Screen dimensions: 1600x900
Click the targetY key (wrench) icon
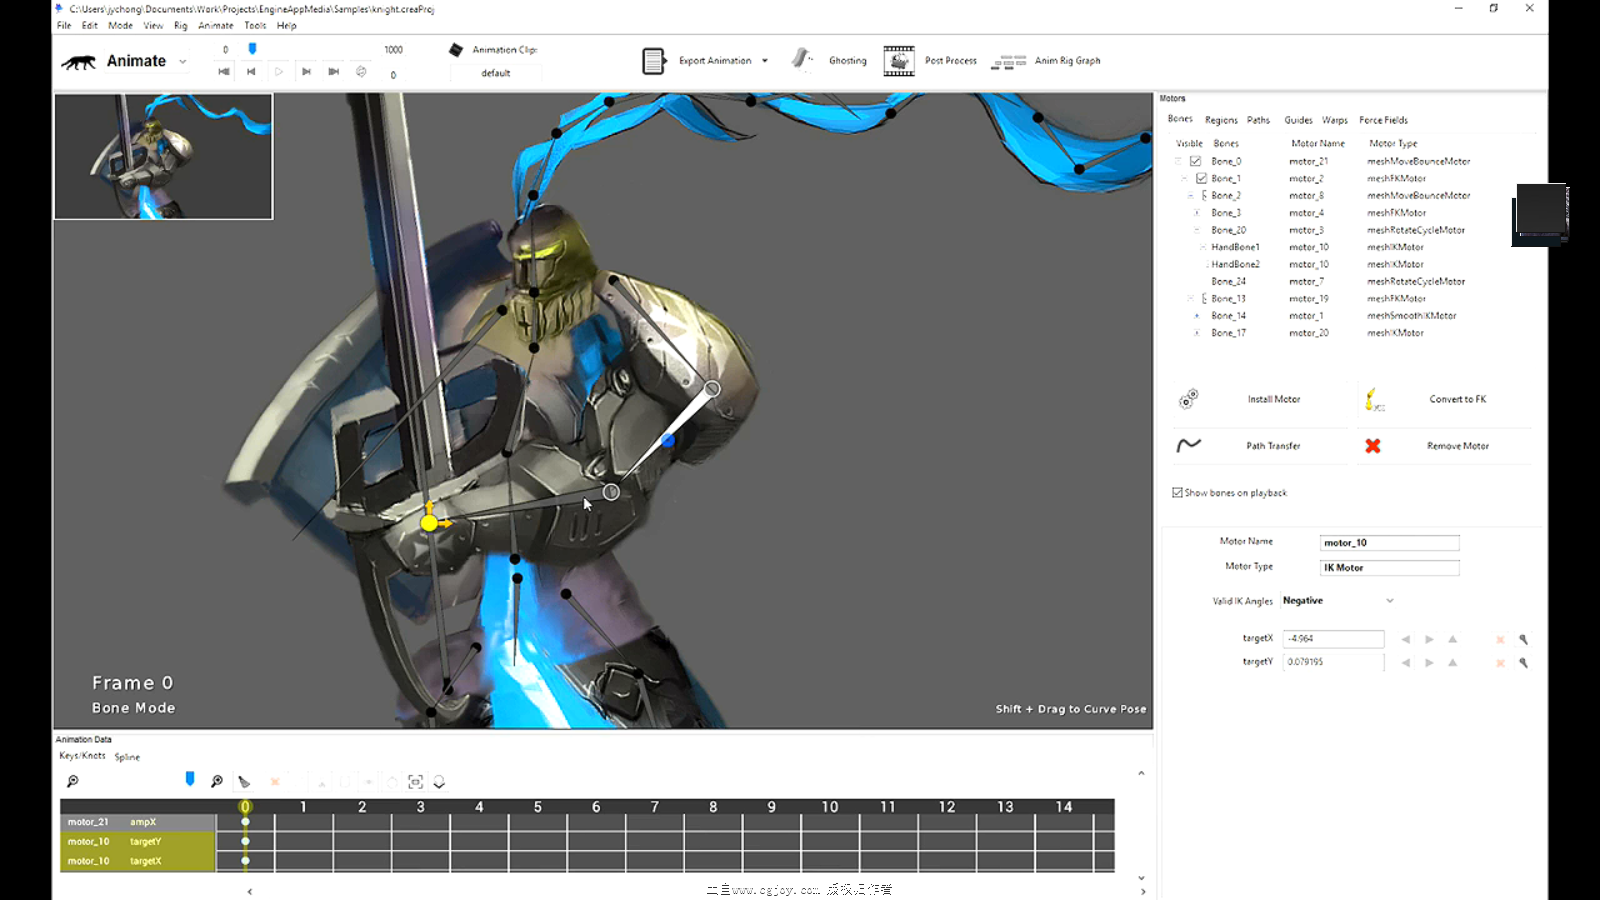click(x=1523, y=662)
